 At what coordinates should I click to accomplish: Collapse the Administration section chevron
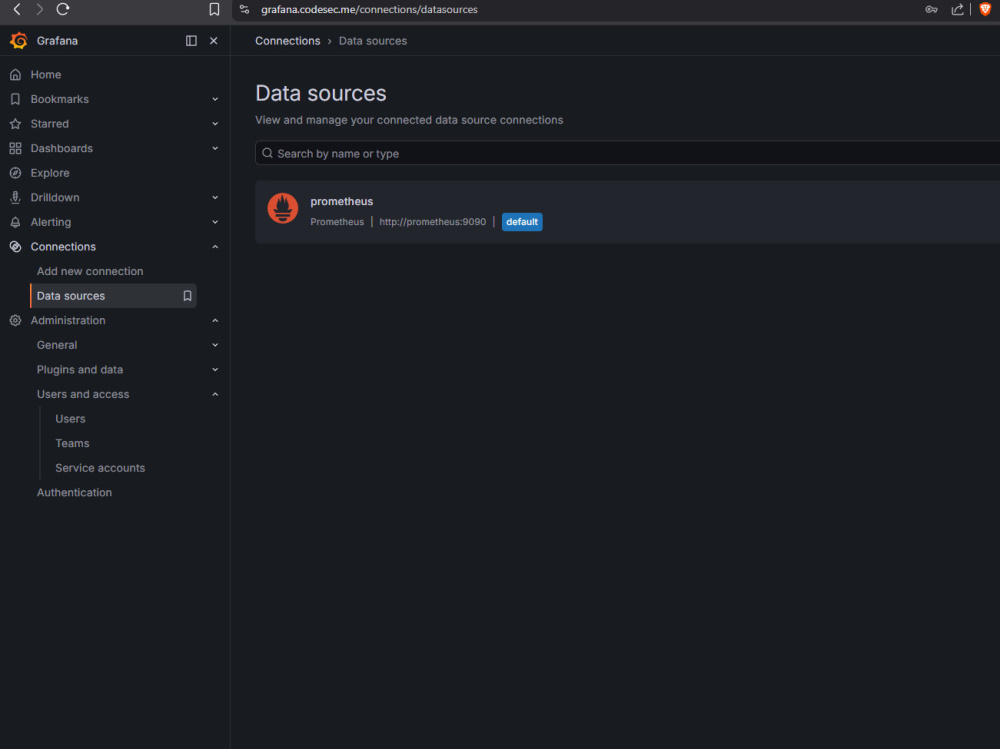pyautogui.click(x=215, y=320)
